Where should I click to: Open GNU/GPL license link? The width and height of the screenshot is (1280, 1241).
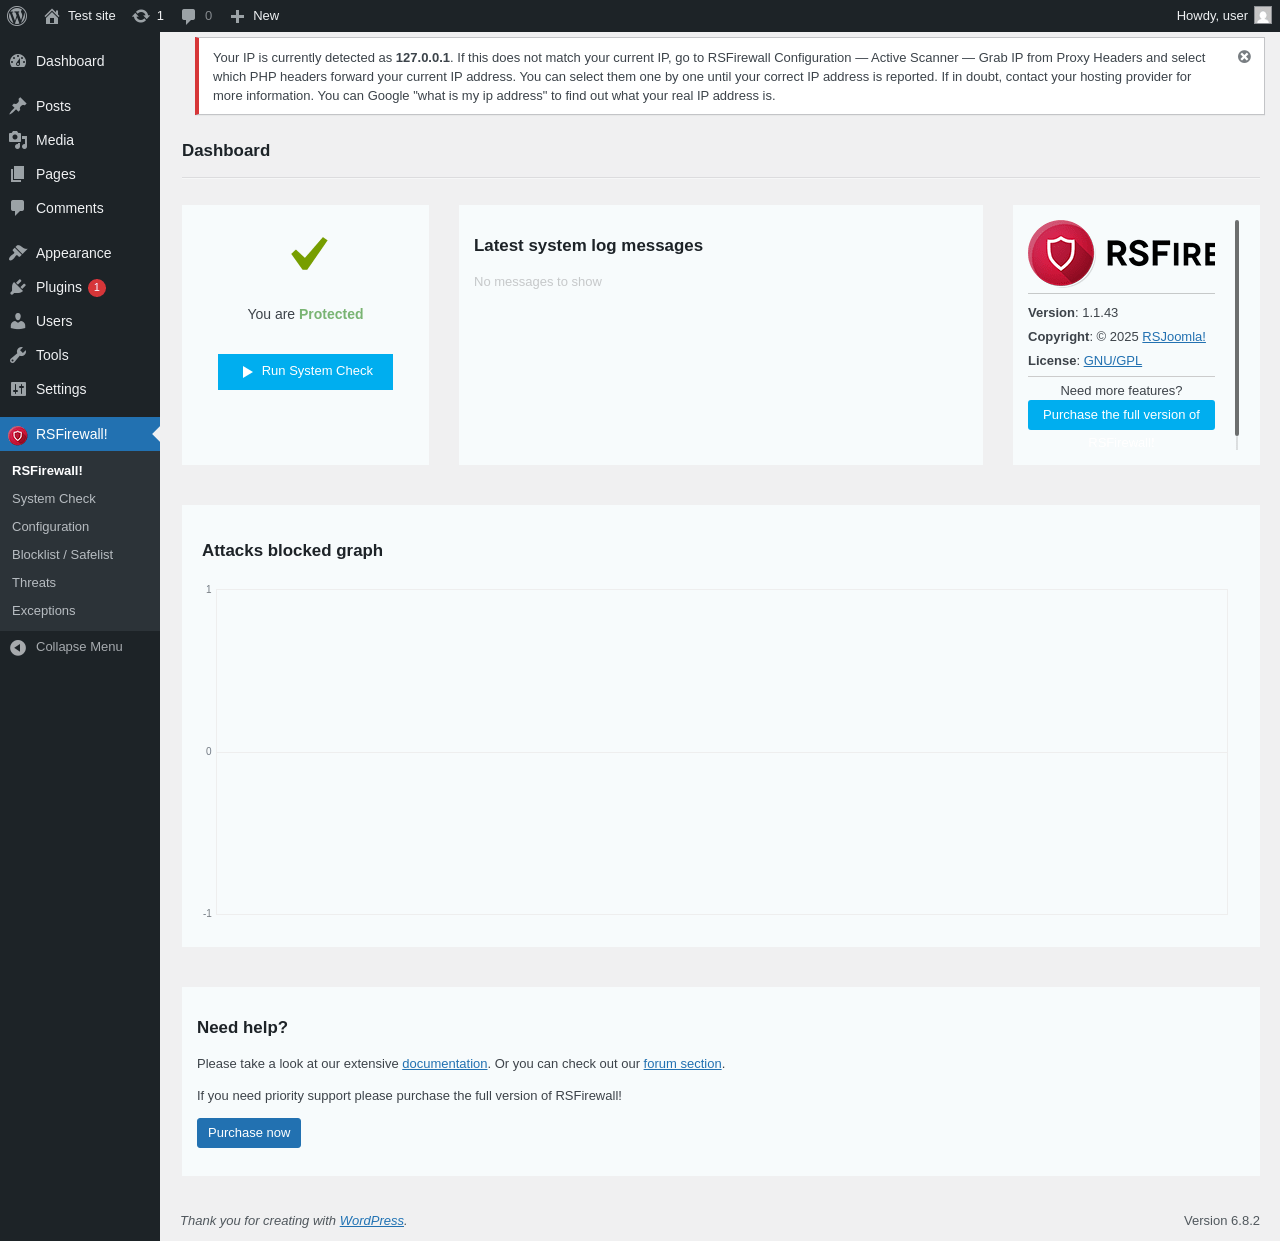(1113, 361)
